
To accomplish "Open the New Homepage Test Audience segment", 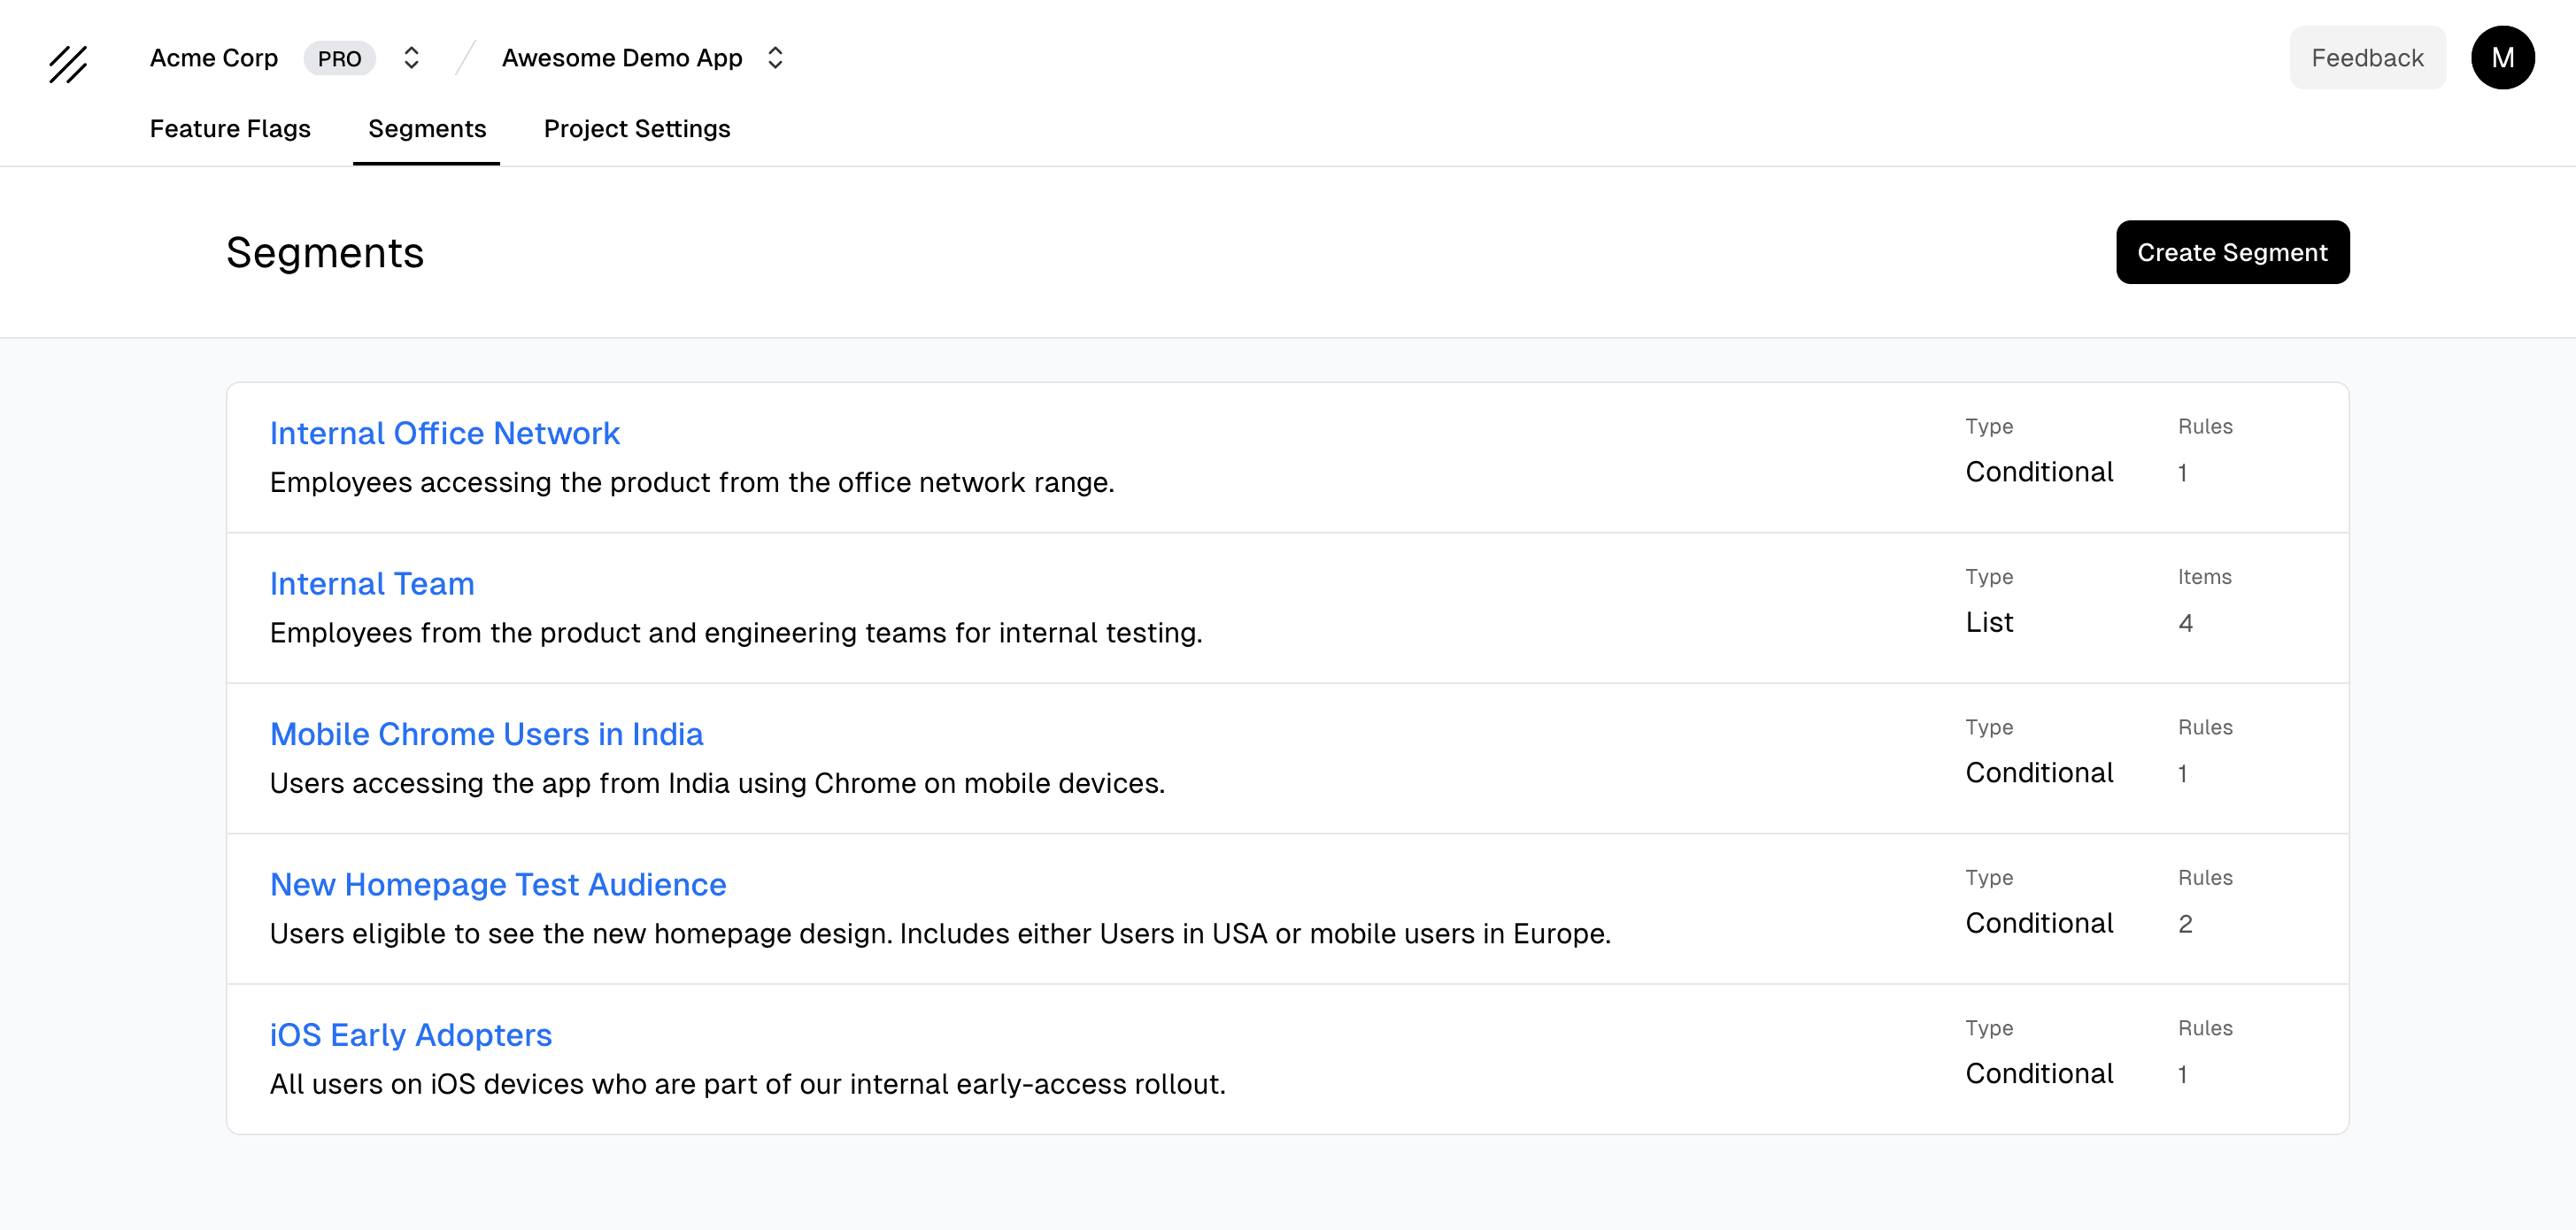I will 497,884.
